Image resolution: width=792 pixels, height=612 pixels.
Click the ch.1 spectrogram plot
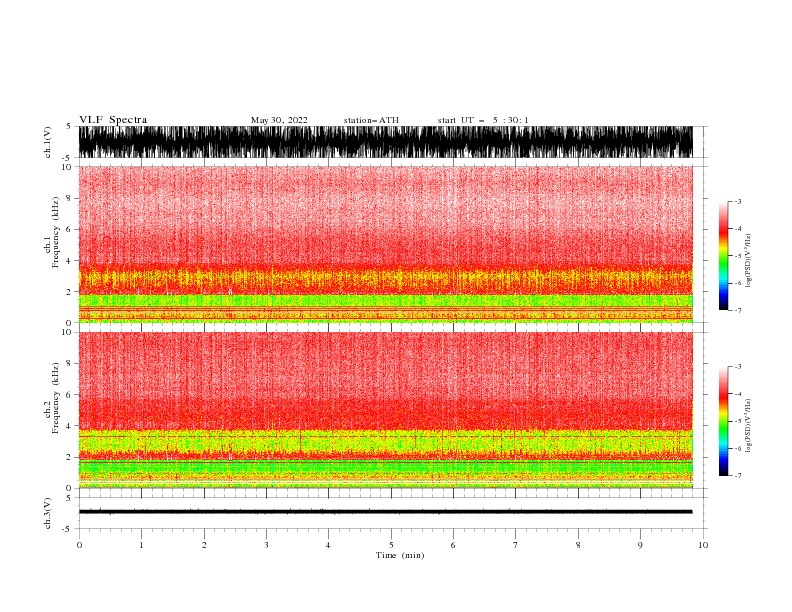pos(385,244)
